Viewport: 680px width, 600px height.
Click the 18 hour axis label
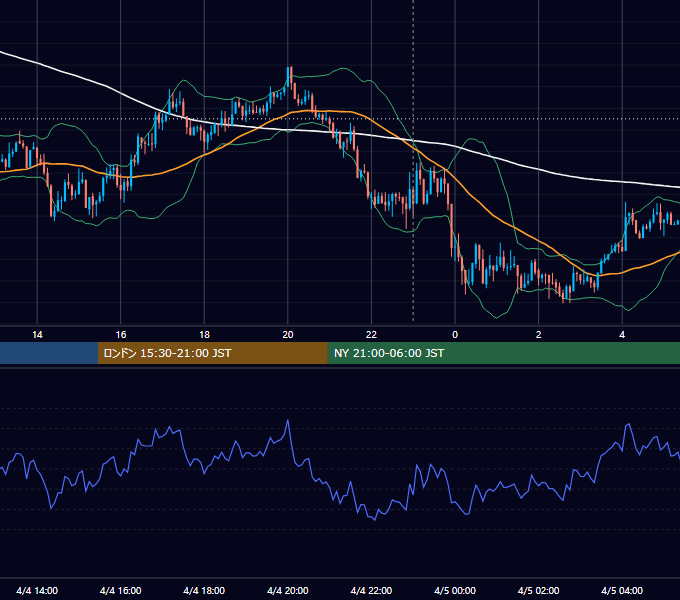pos(204,335)
